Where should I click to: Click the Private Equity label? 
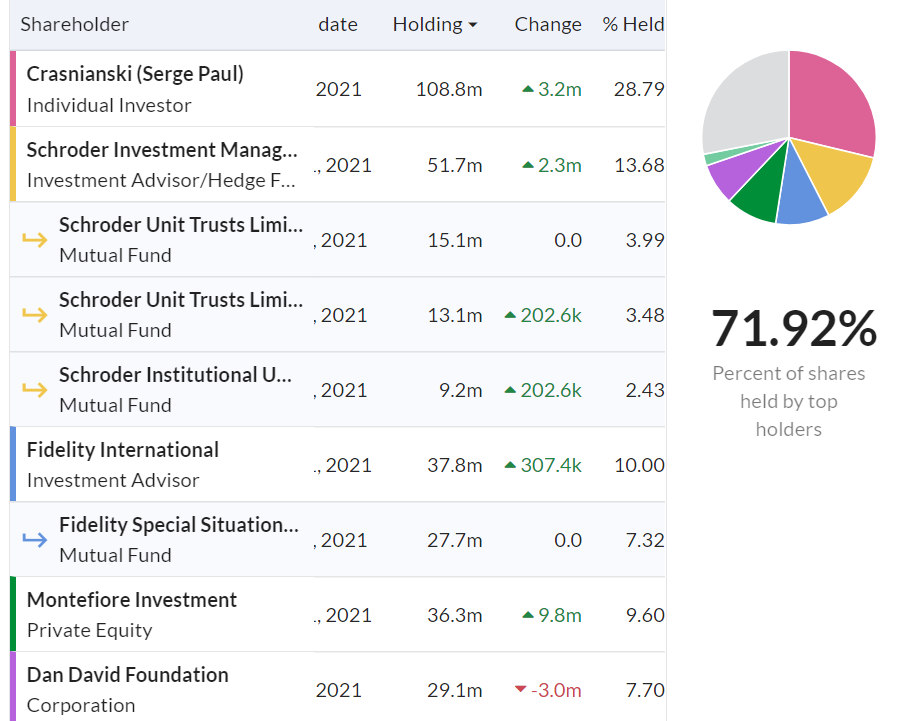pos(89,630)
